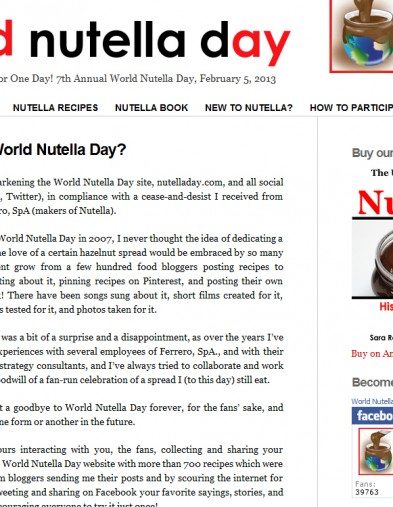The image size is (393, 507).
Task: Click the Become a fan sidebar heading
Action: click(x=372, y=382)
